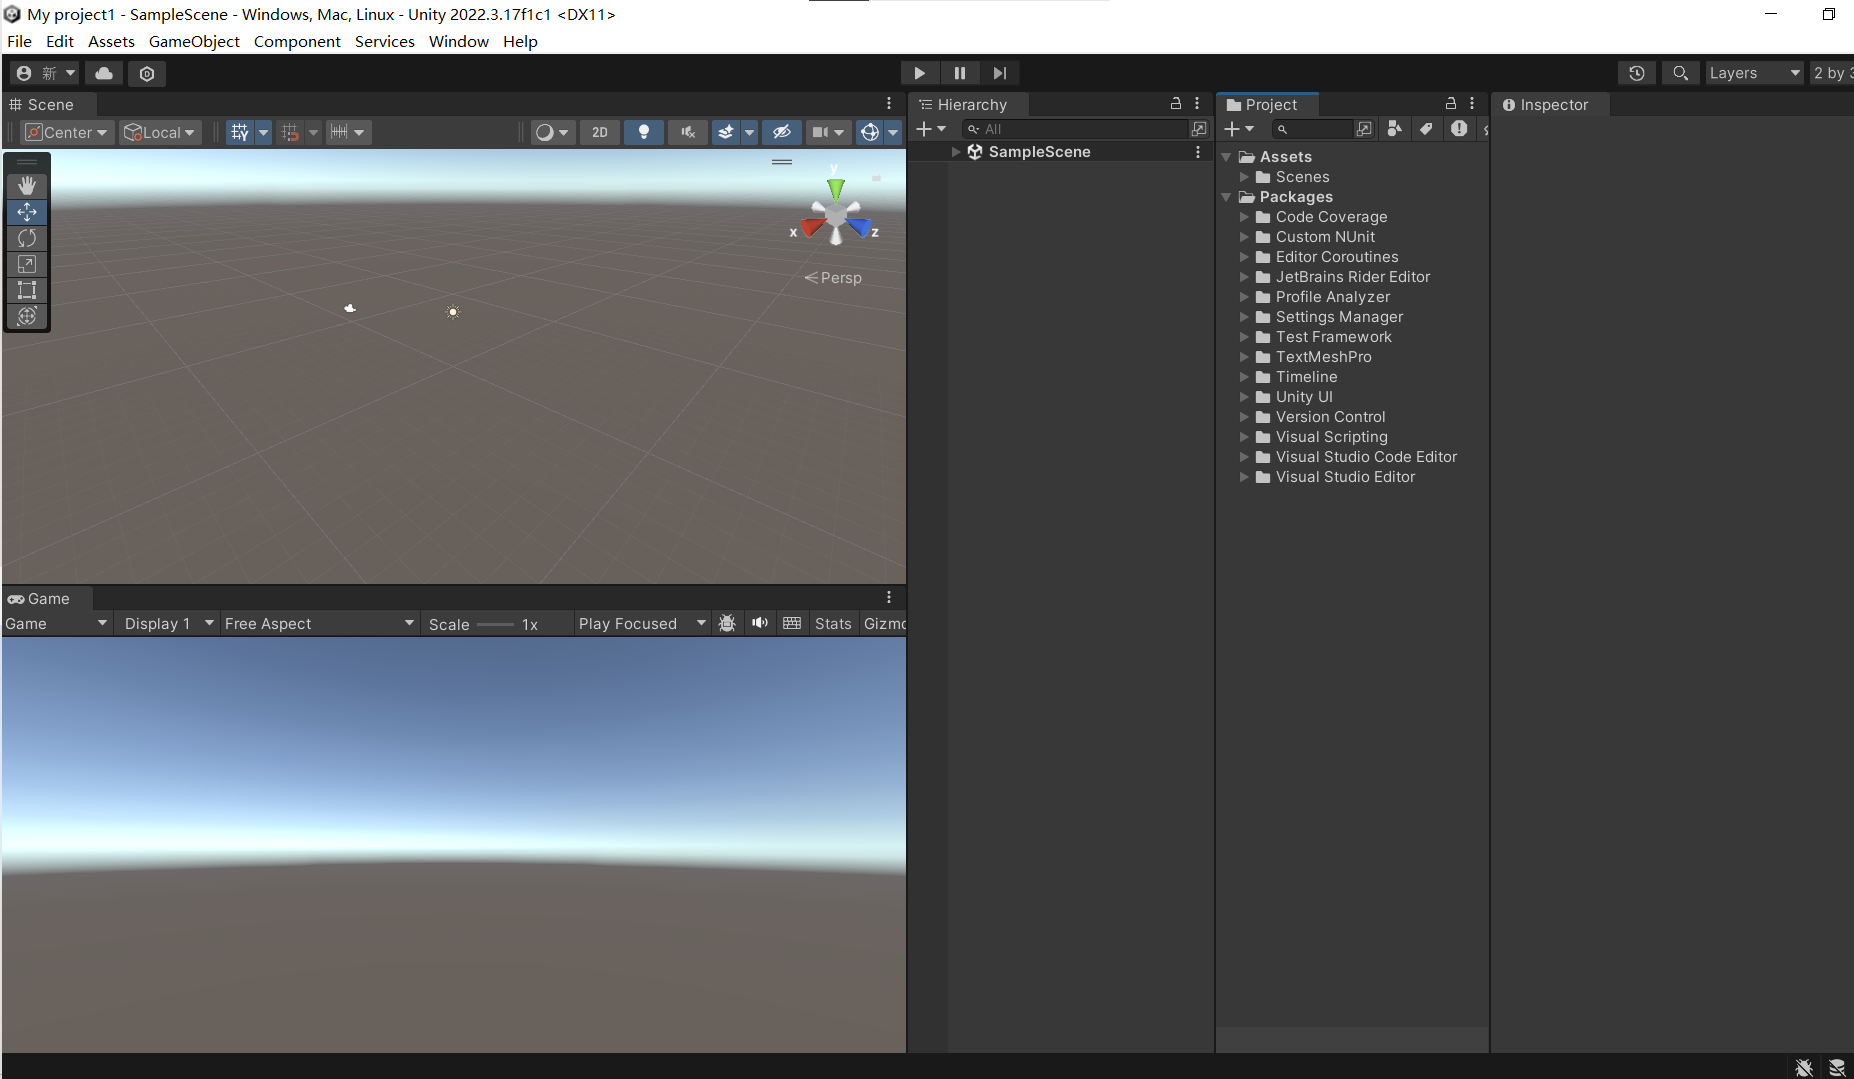This screenshot has width=1854, height=1079.
Task: Search by label in Project panel
Action: pos(1426,128)
